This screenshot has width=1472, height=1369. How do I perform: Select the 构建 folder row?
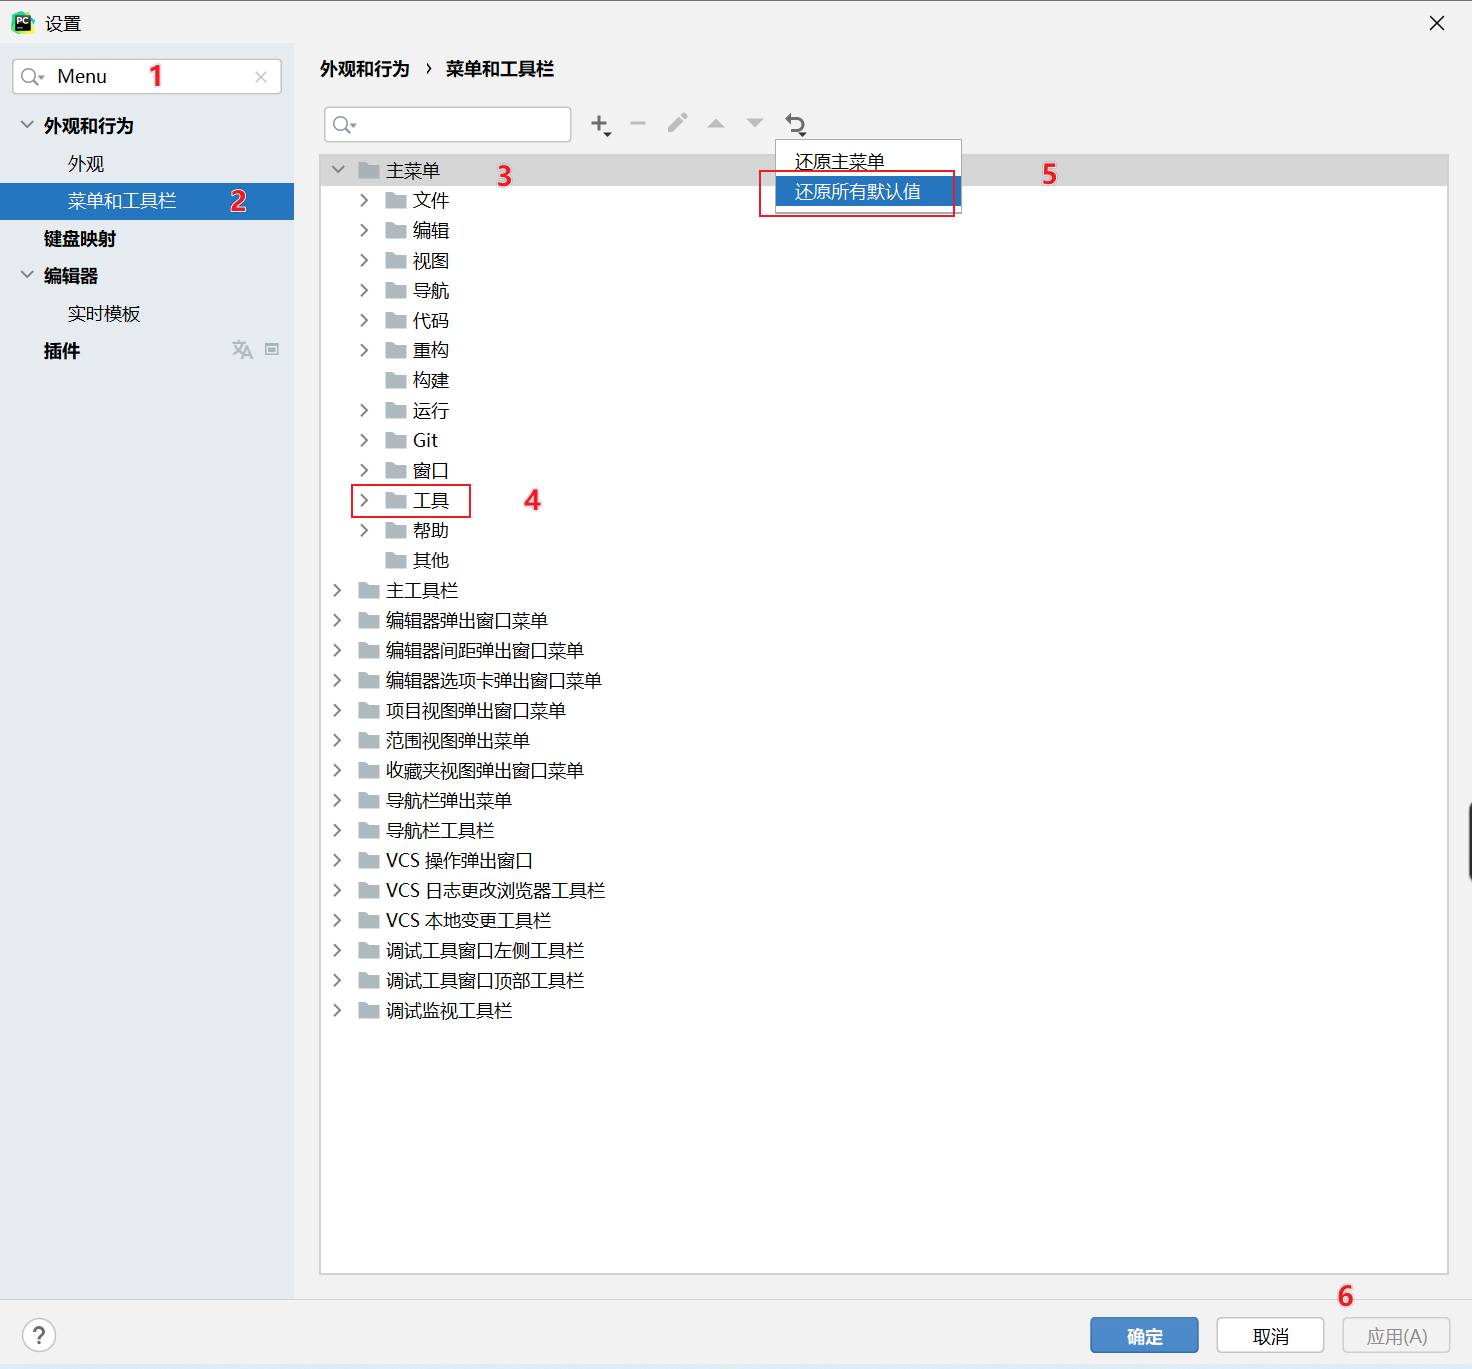pyautogui.click(x=884, y=380)
